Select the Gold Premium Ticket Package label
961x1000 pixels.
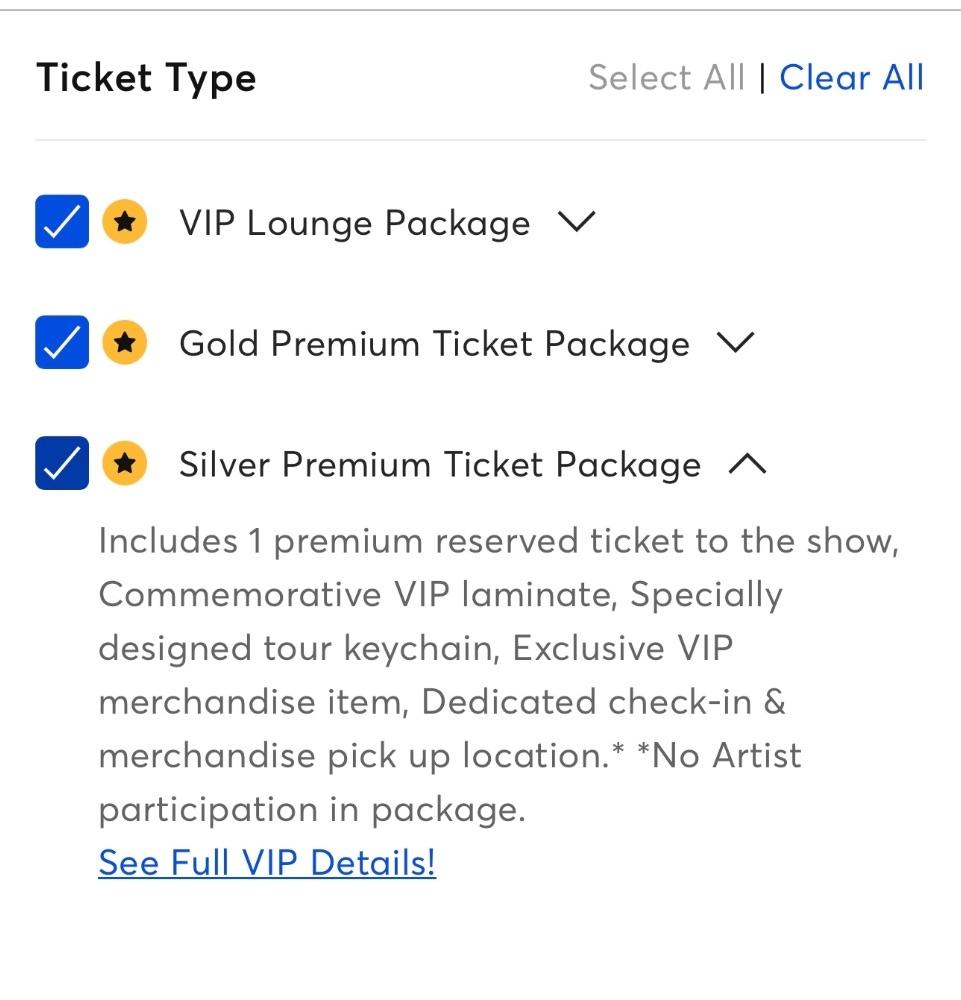point(434,344)
